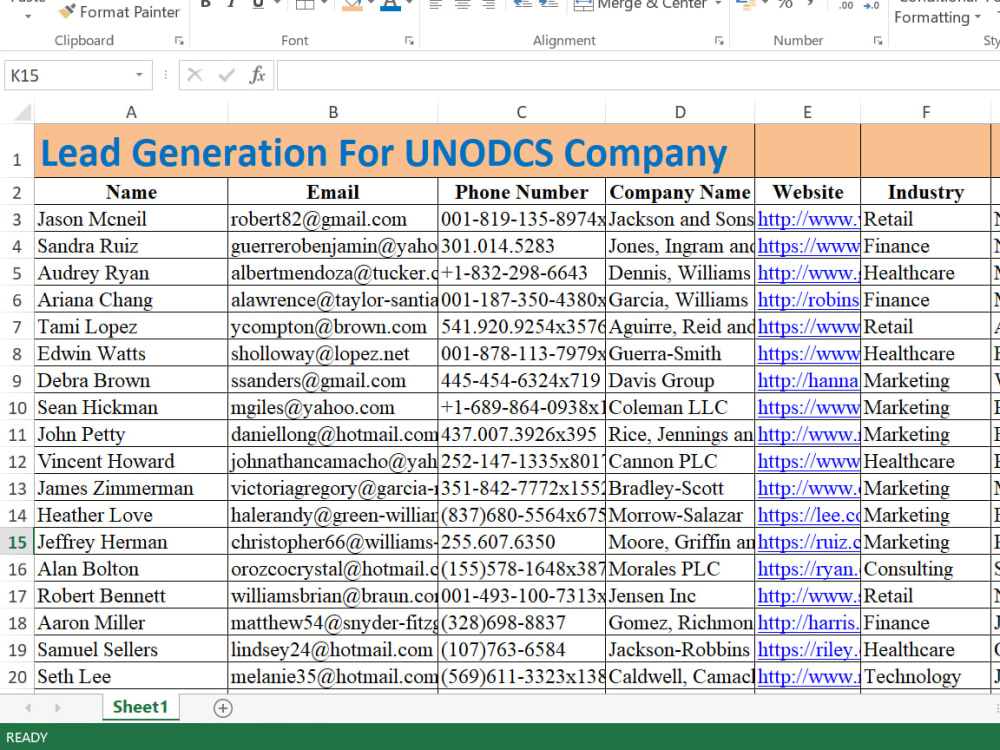
Task: Apply the blue font color
Action: 390,5
